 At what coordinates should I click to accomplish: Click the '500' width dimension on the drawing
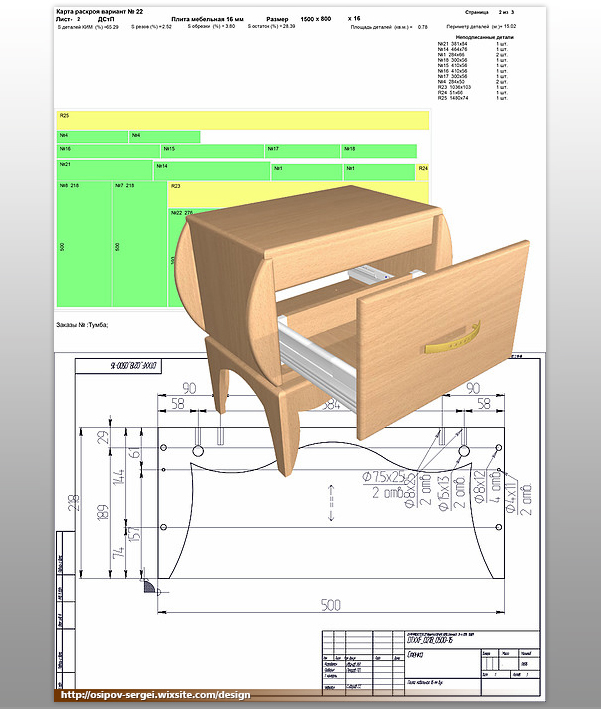click(x=331, y=605)
